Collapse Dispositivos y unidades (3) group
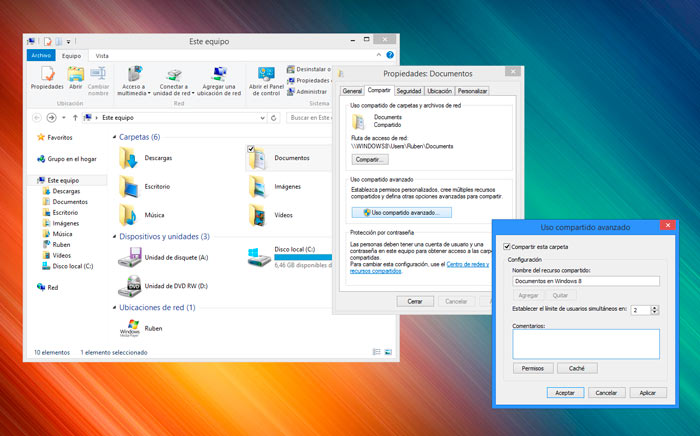 [114, 237]
